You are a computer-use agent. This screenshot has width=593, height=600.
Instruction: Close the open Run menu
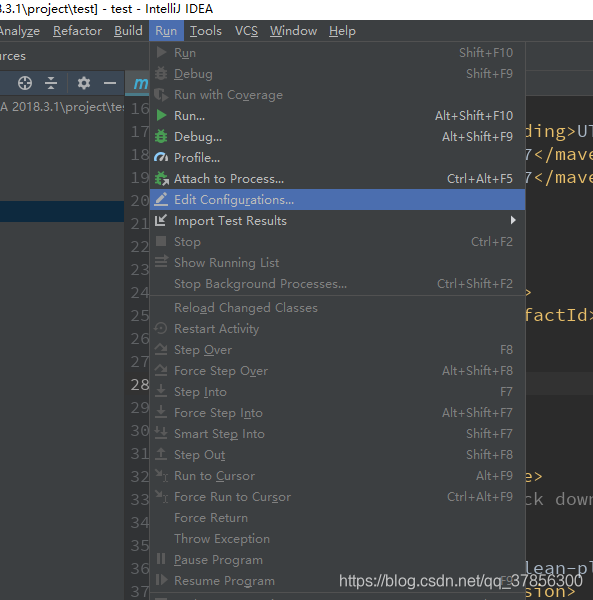[166, 31]
